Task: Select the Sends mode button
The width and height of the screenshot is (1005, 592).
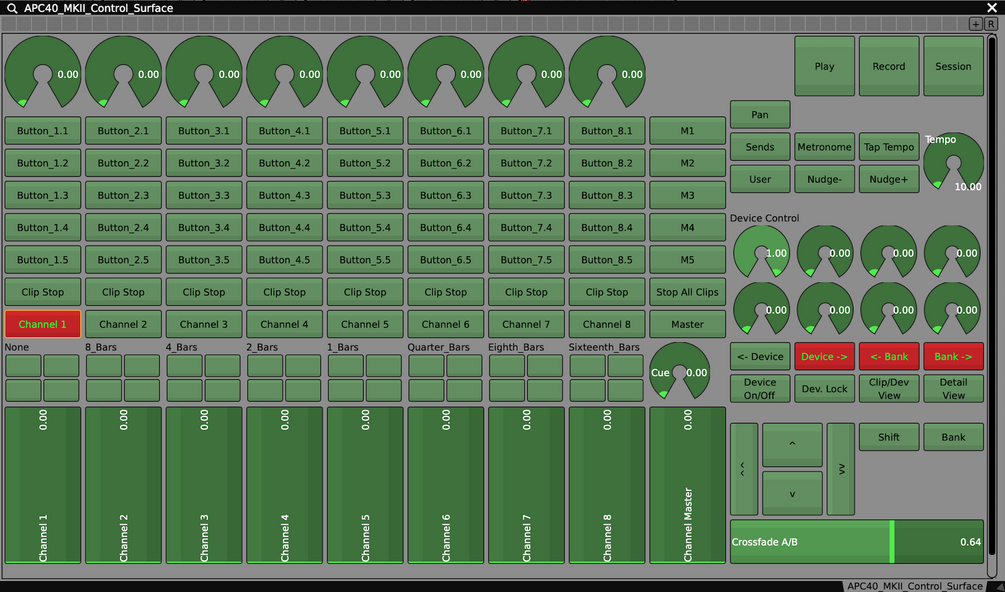Action: click(760, 147)
